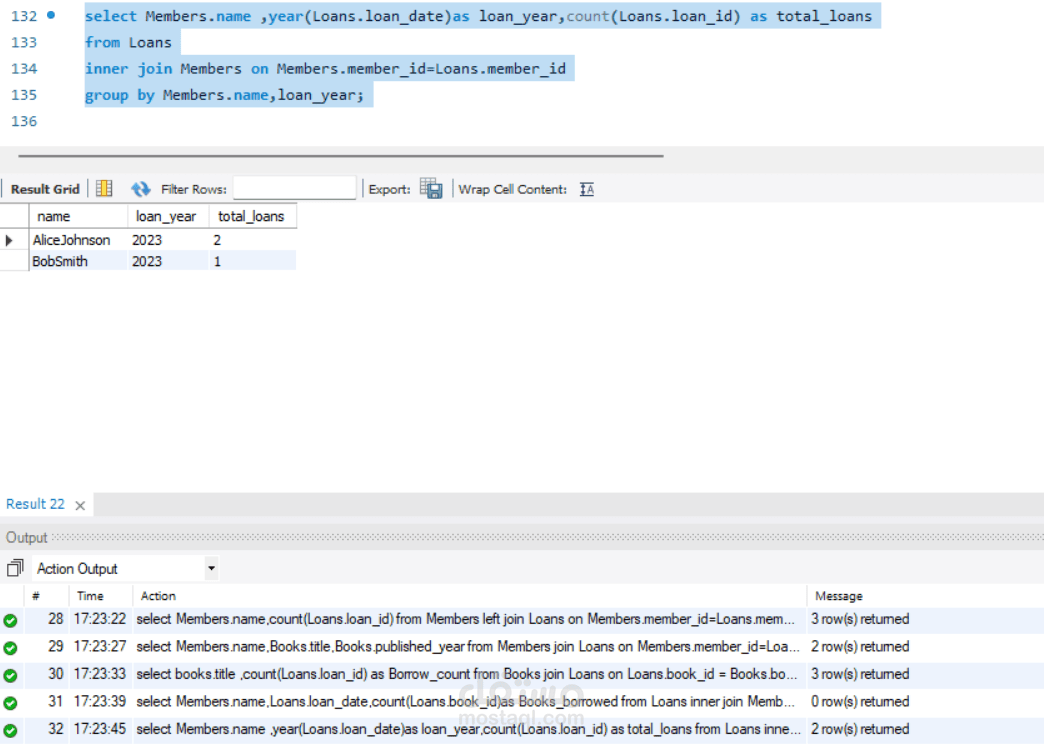Select the row marker arrow for AliceJohnson
Viewport: 1044px width, 744px height.
(x=9, y=240)
